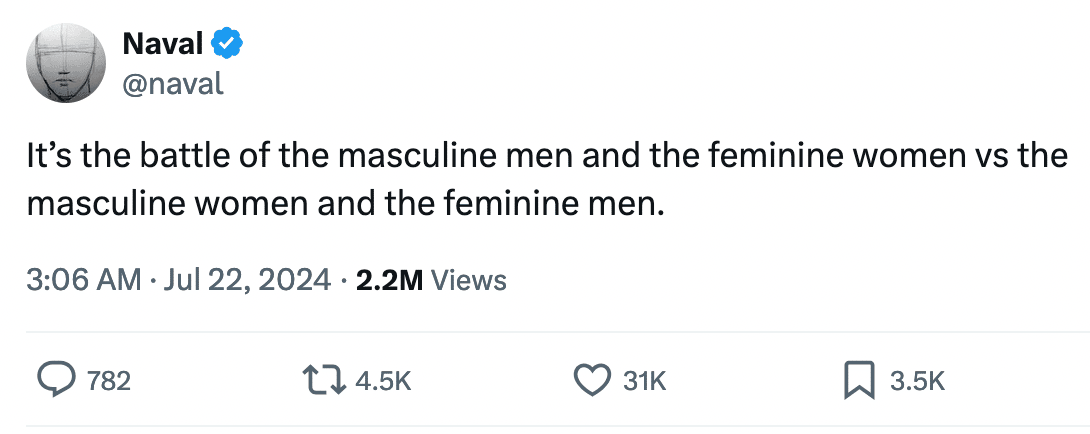Click the repost arrows icon

324,380
